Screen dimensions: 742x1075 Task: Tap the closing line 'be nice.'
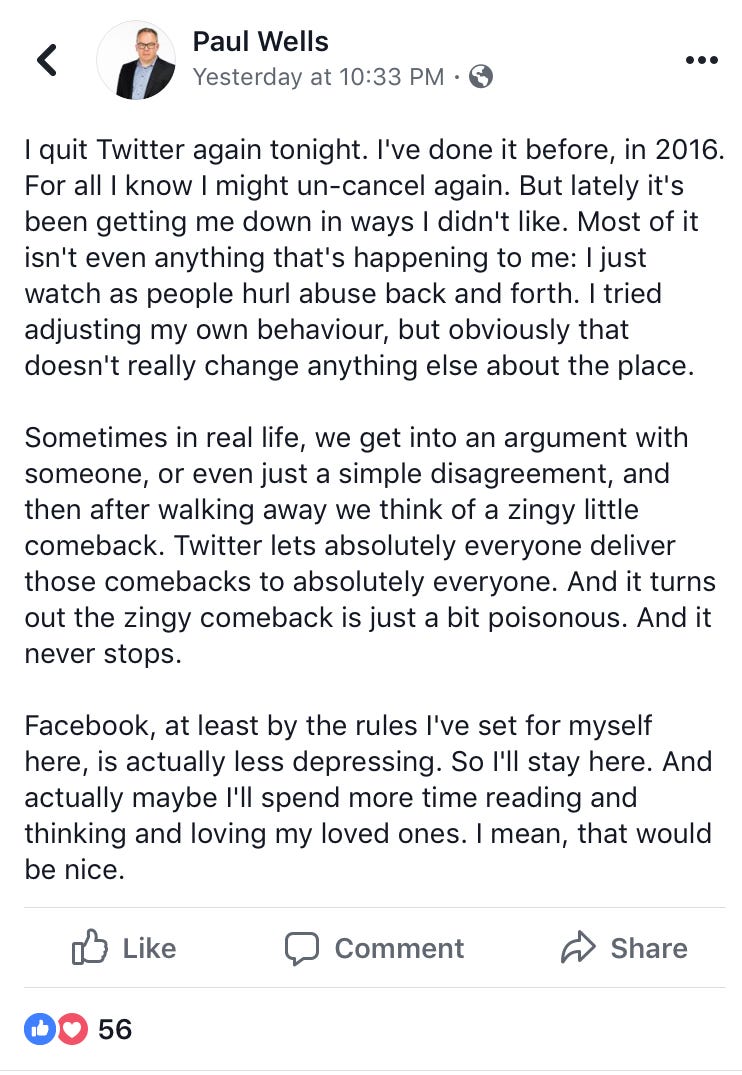tap(75, 869)
